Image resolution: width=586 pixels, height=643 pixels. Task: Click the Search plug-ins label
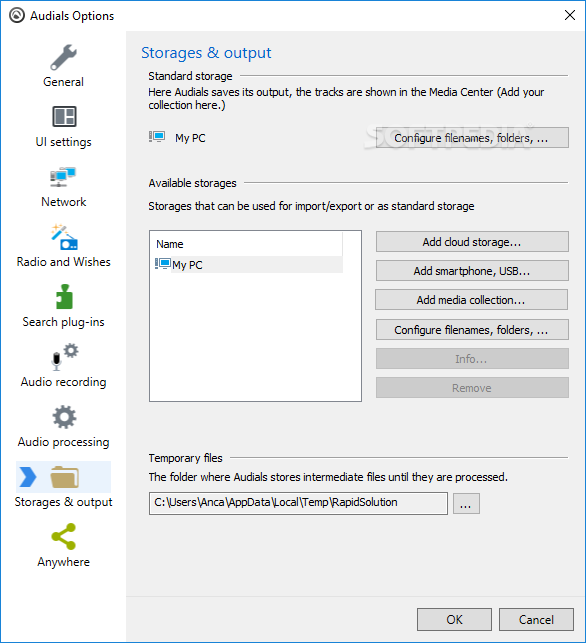coord(64,322)
